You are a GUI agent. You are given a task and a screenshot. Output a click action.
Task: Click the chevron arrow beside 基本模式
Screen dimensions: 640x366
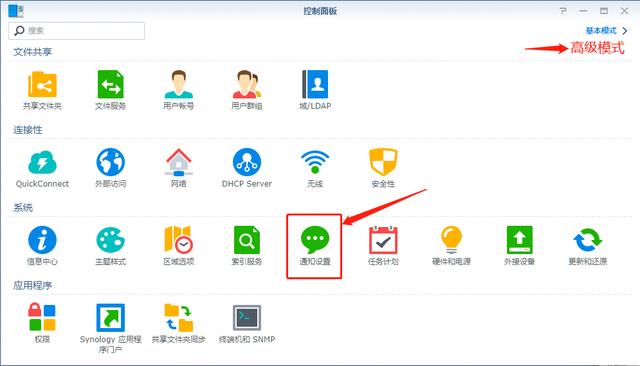point(624,31)
